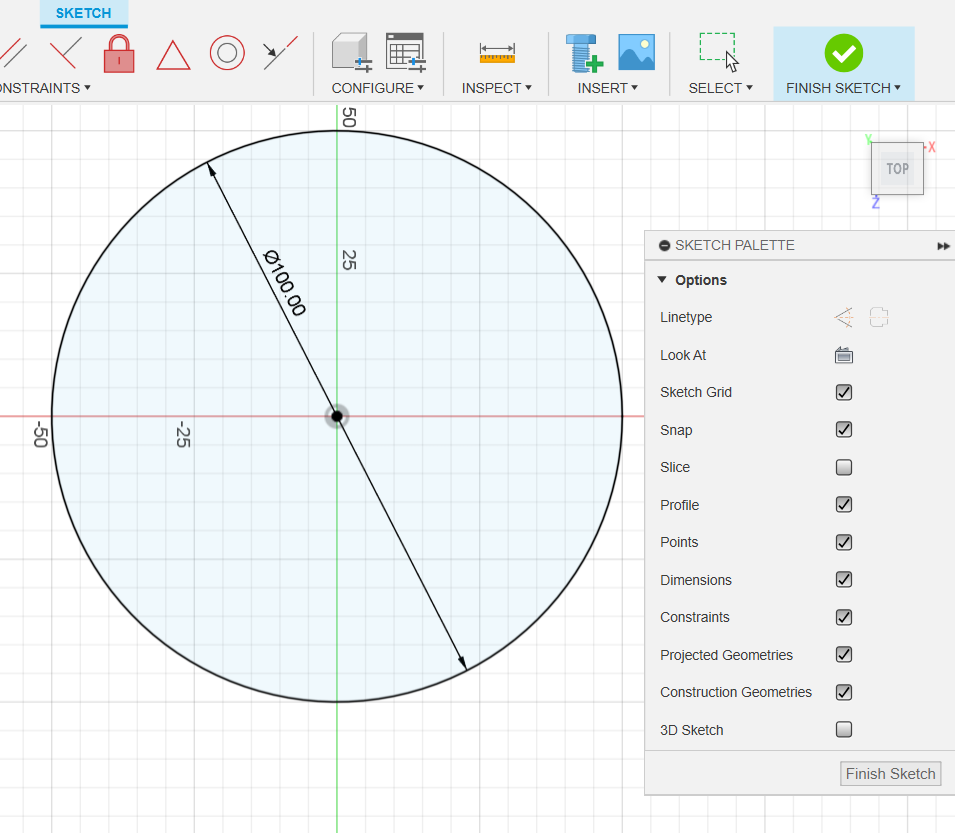Viewport: 955px width, 833px height.
Task: Collapse the Options section in Sketch Palette
Action: 661,280
